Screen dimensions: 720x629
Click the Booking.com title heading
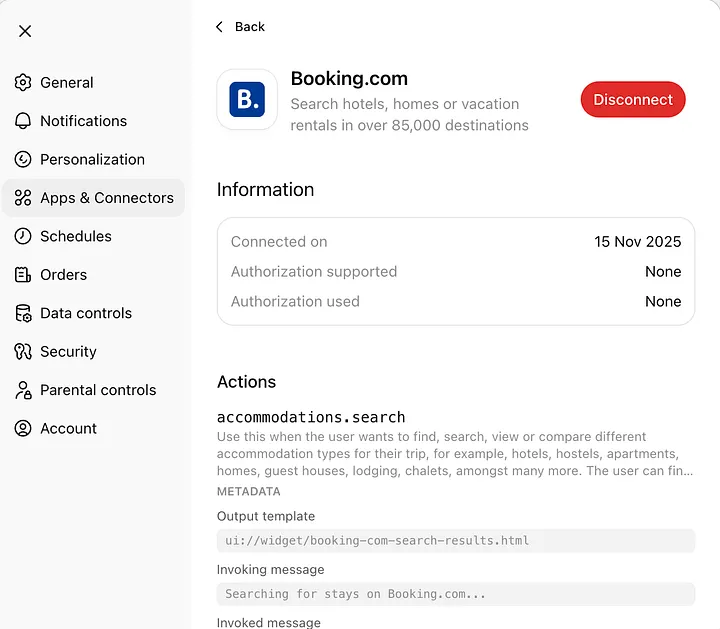(349, 79)
